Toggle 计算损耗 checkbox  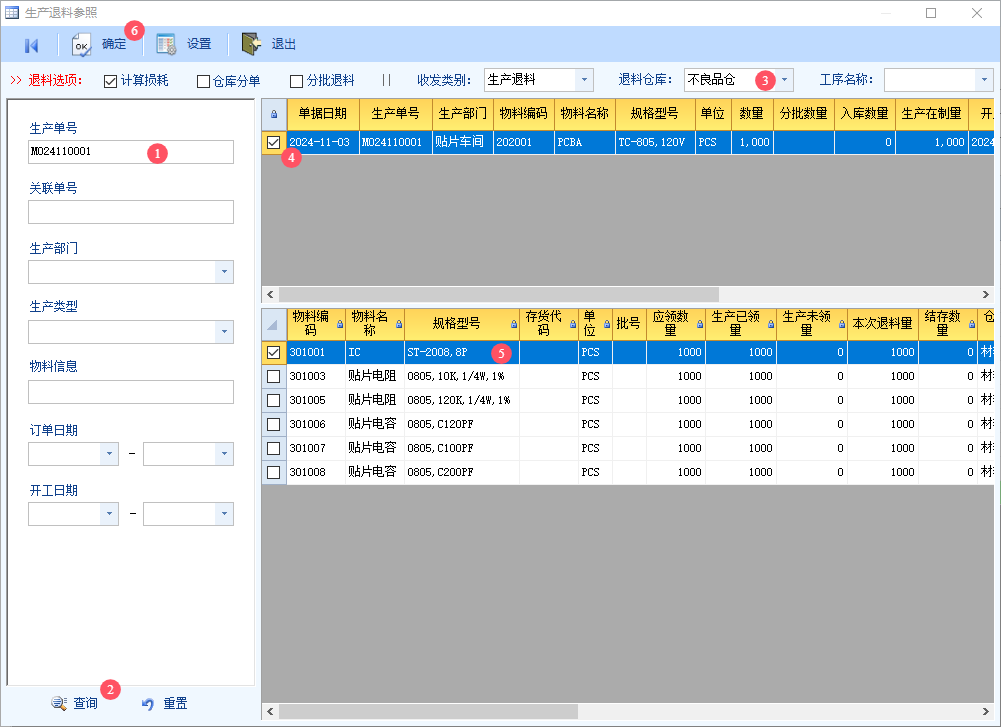110,81
